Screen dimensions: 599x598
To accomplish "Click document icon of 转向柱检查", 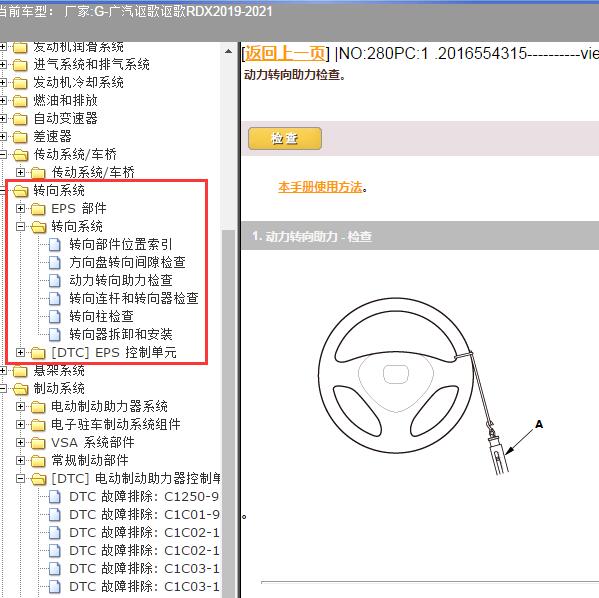I will [55, 316].
